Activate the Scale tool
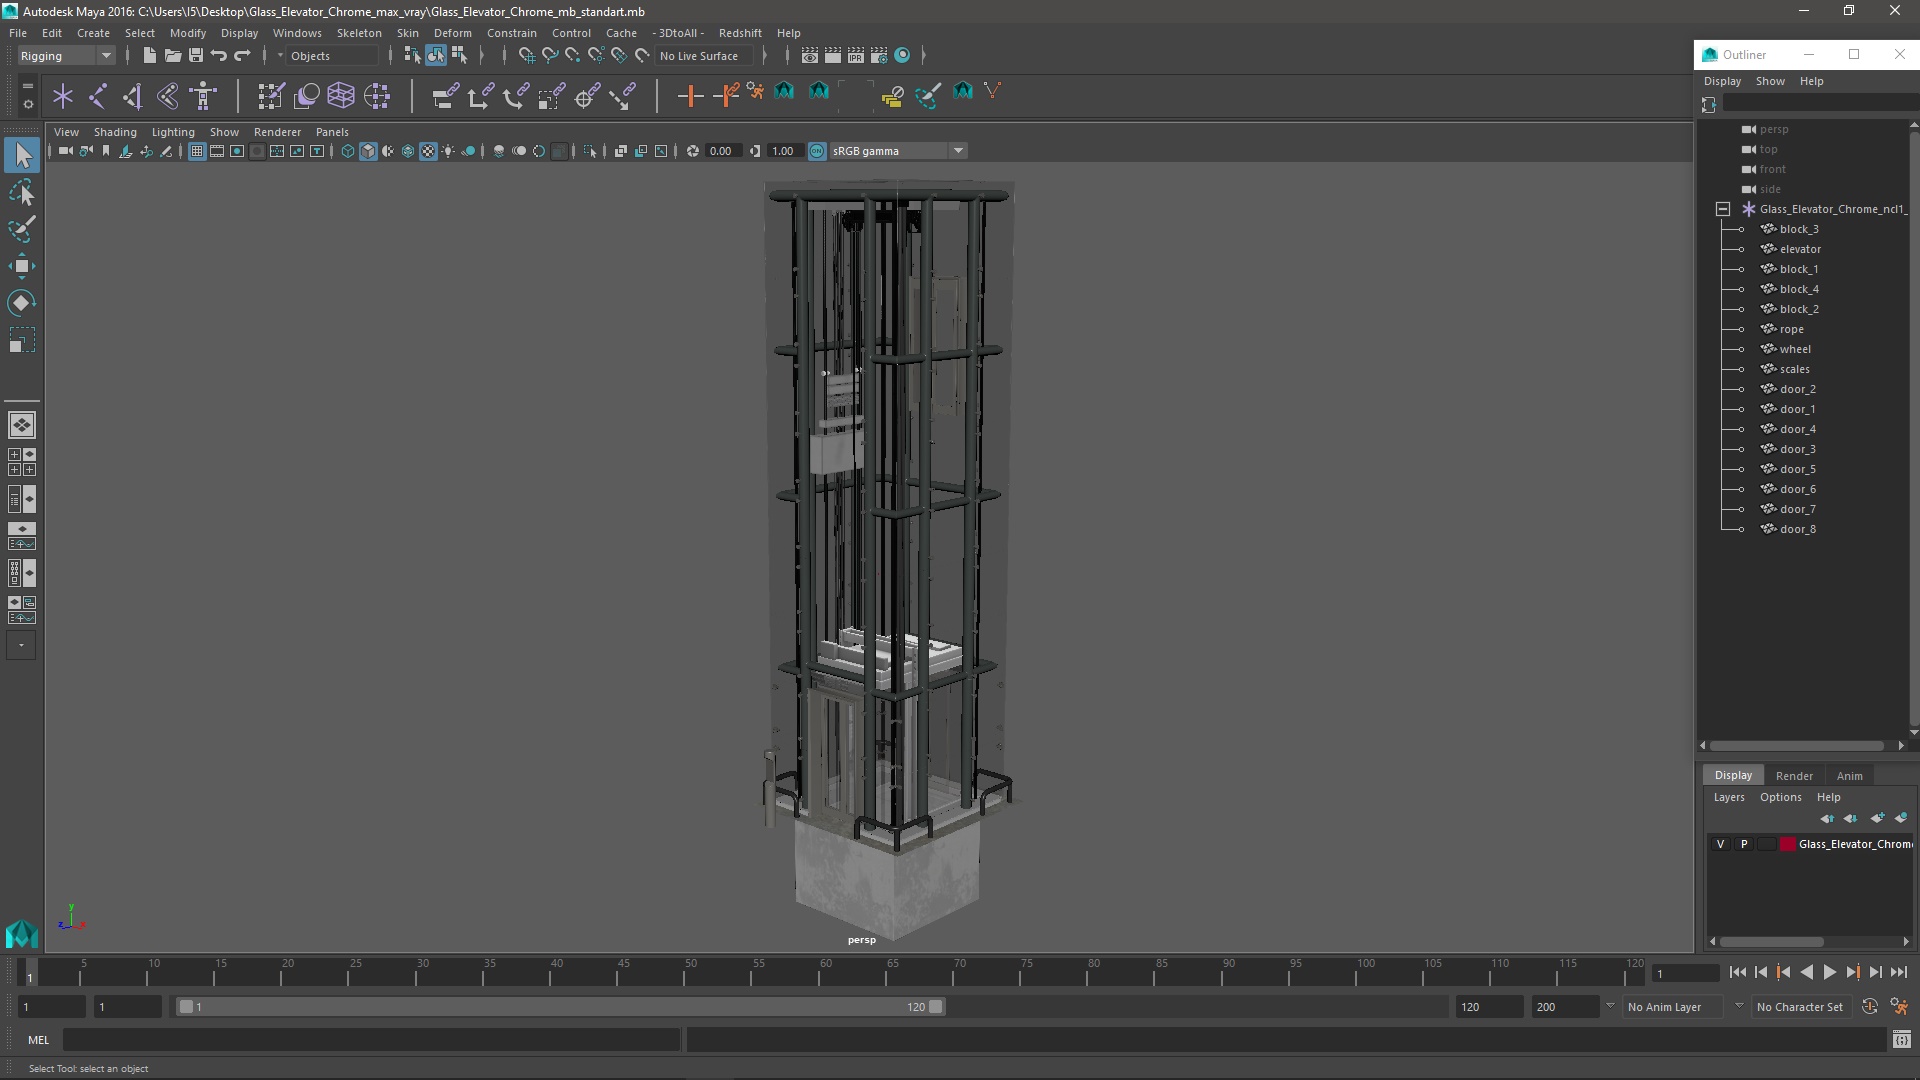This screenshot has height=1080, width=1920. coord(22,341)
